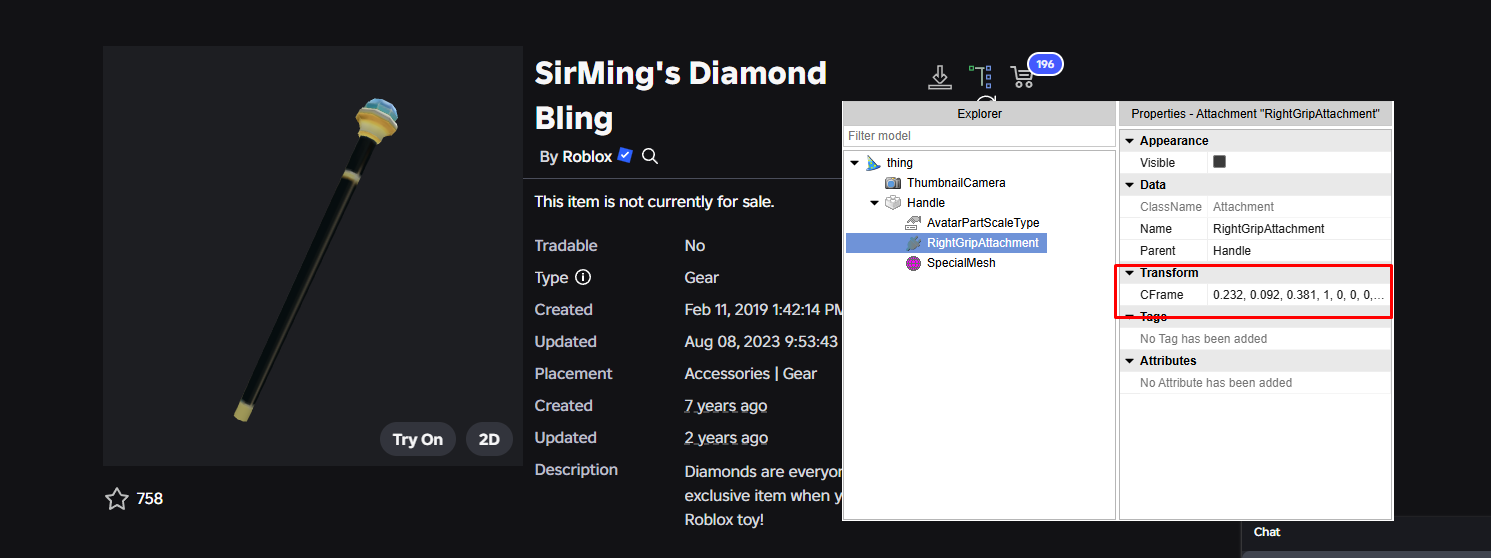Collapse the Data properties section
This screenshot has height=558, width=1491.
pyautogui.click(x=1129, y=185)
